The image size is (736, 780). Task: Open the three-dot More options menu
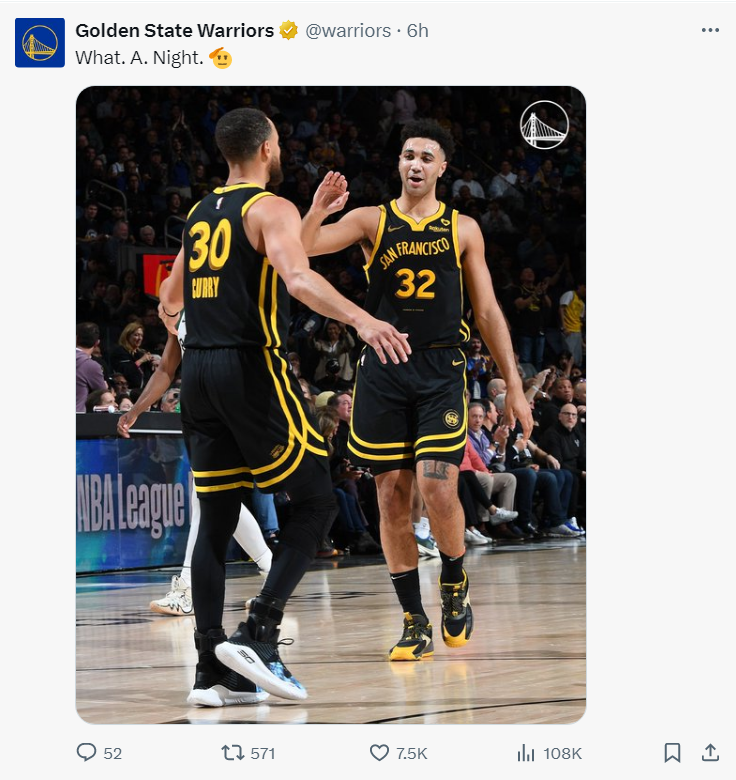coord(710,30)
